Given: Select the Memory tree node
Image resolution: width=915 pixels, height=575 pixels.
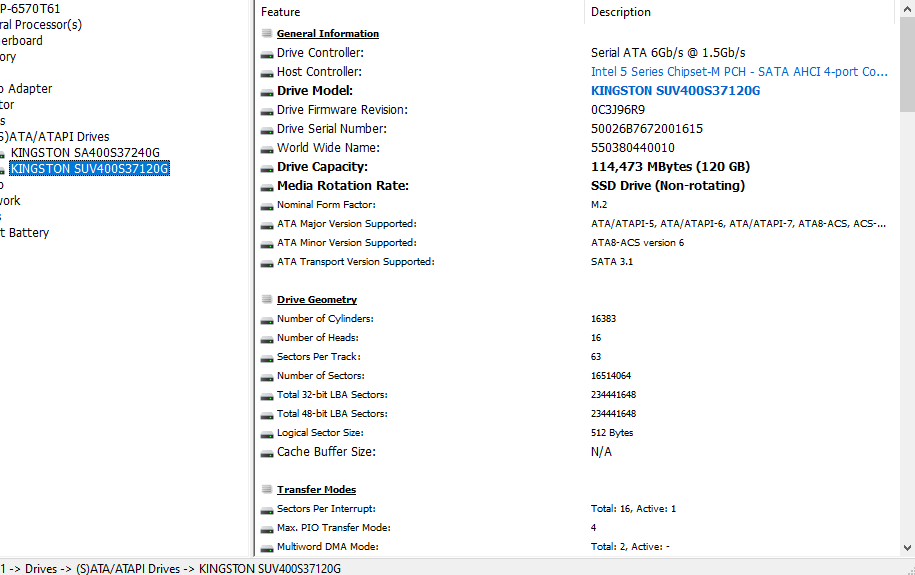Looking at the screenshot, I should click(x=8, y=57).
